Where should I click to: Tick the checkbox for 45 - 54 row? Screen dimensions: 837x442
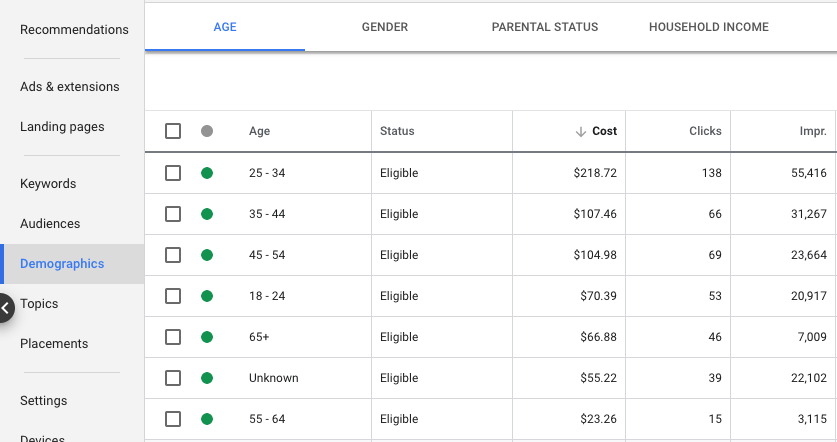(173, 255)
